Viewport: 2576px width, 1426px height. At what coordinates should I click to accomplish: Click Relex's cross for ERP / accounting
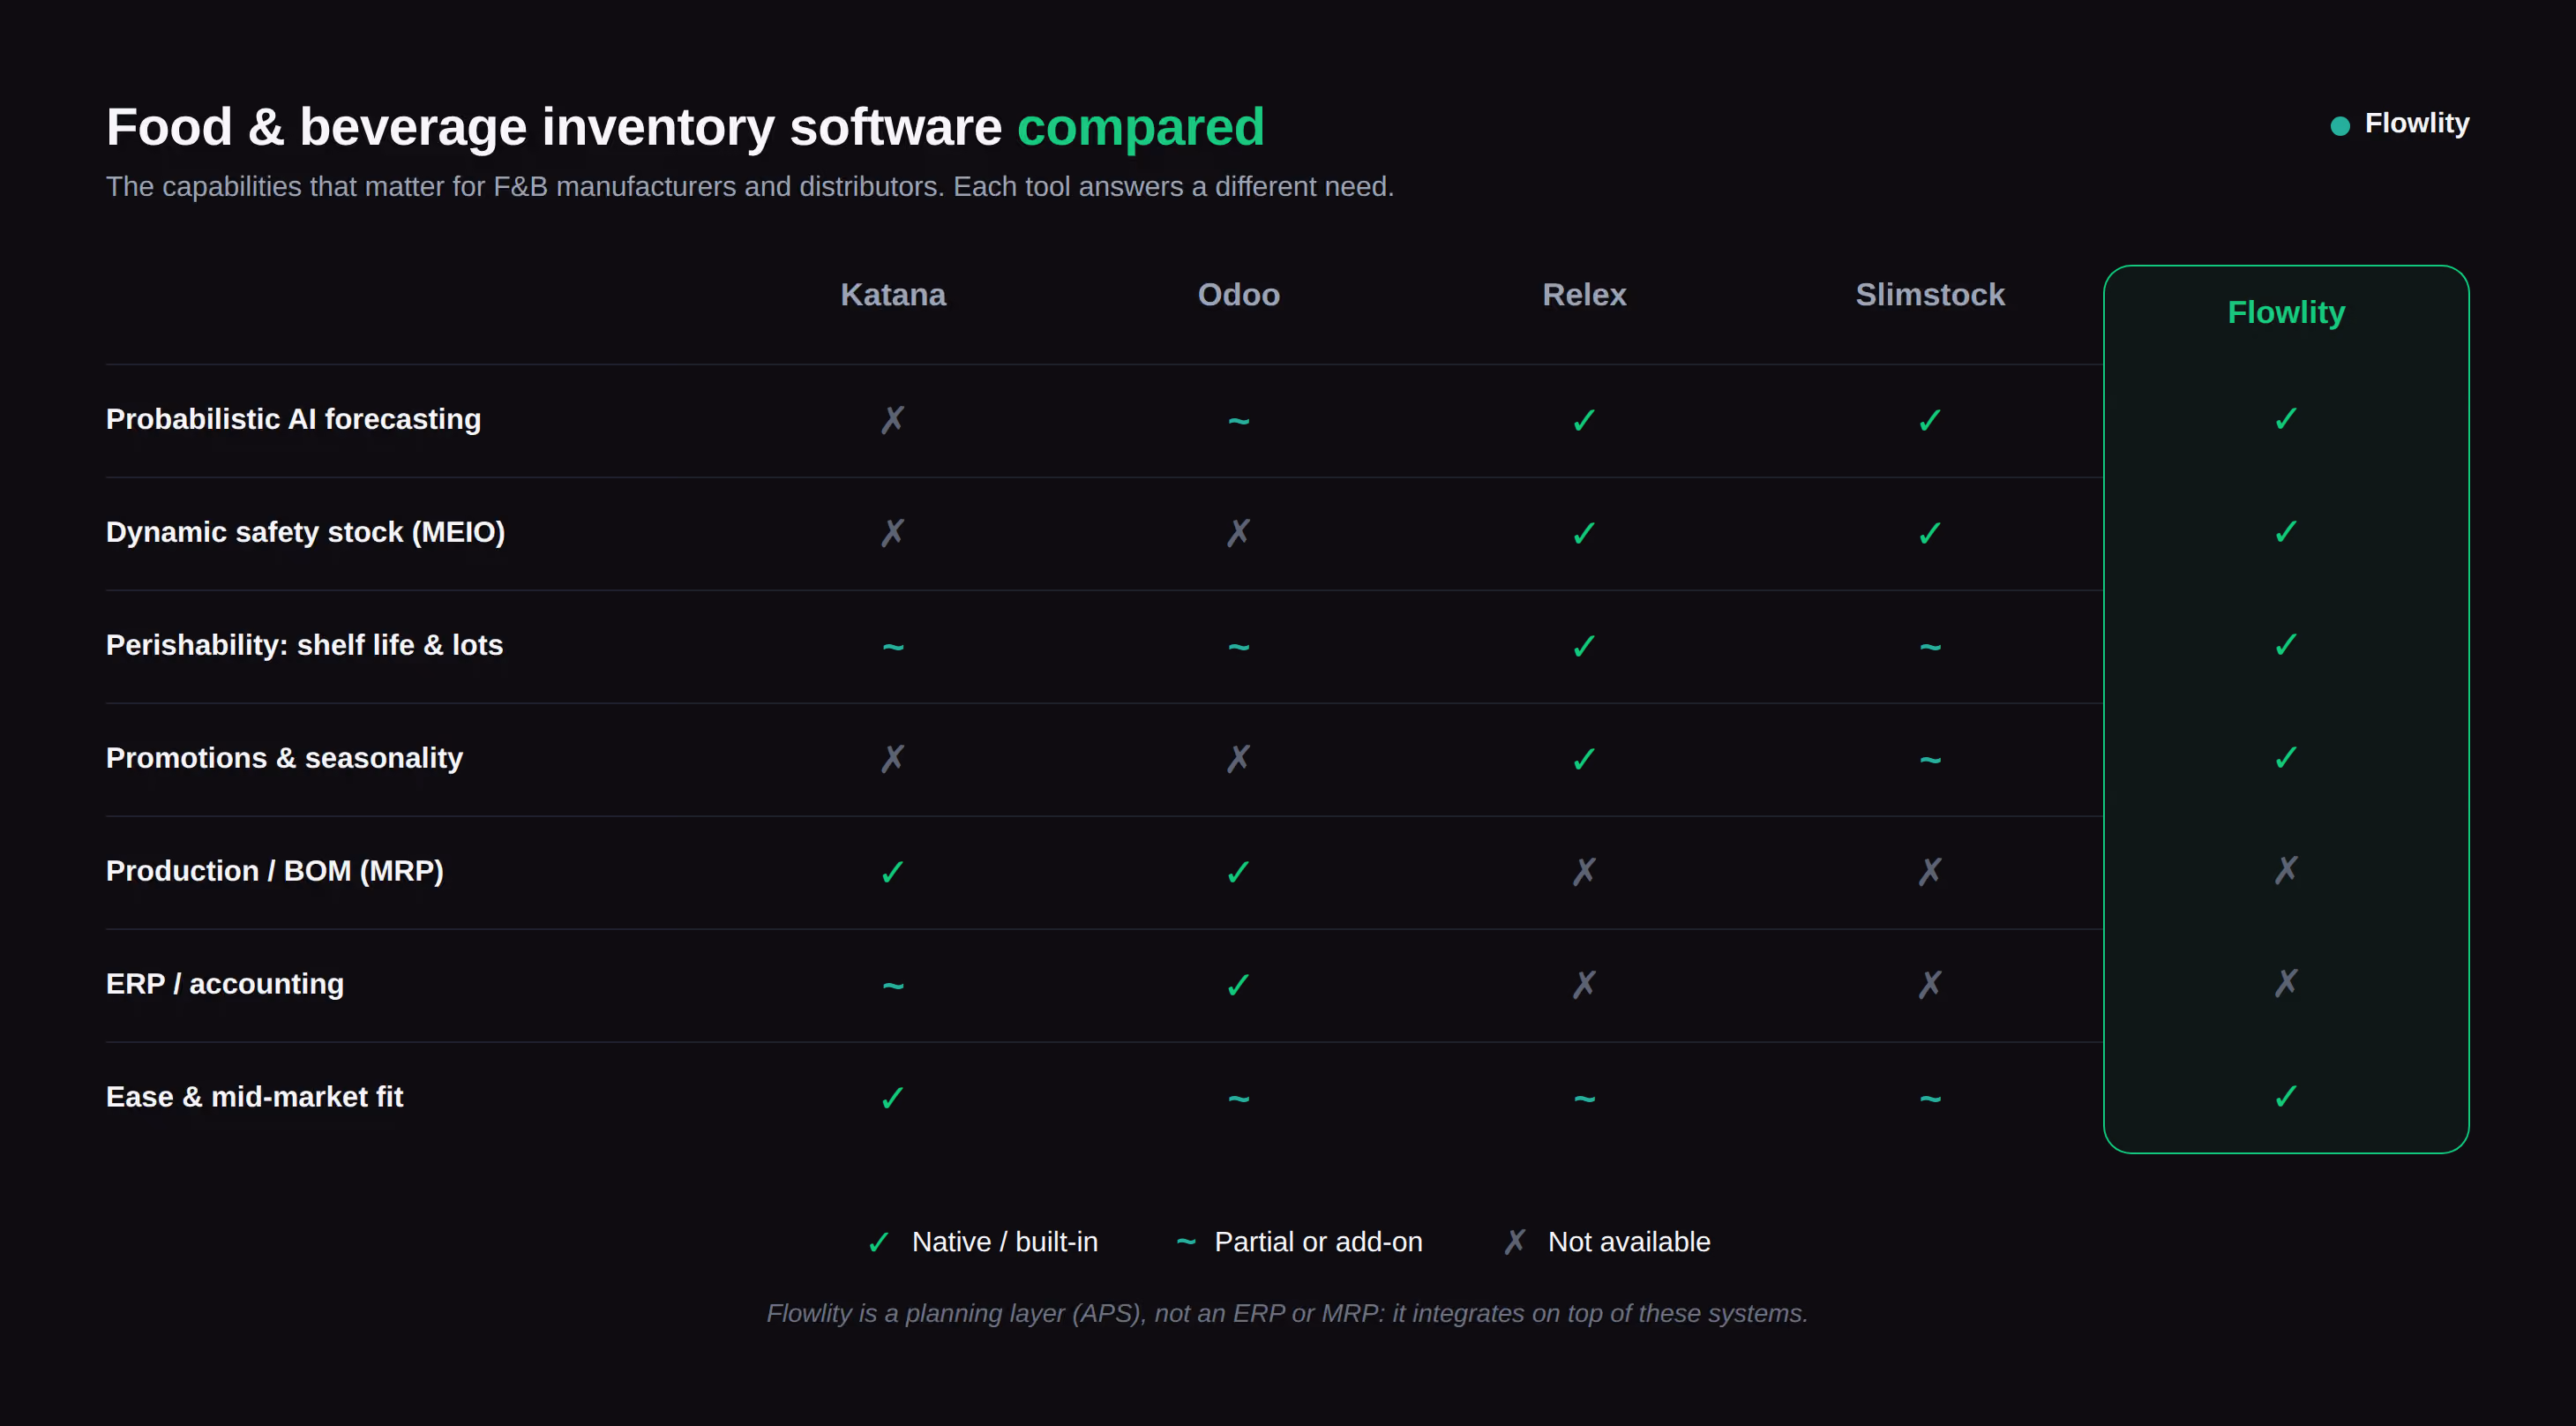pyautogui.click(x=1584, y=984)
